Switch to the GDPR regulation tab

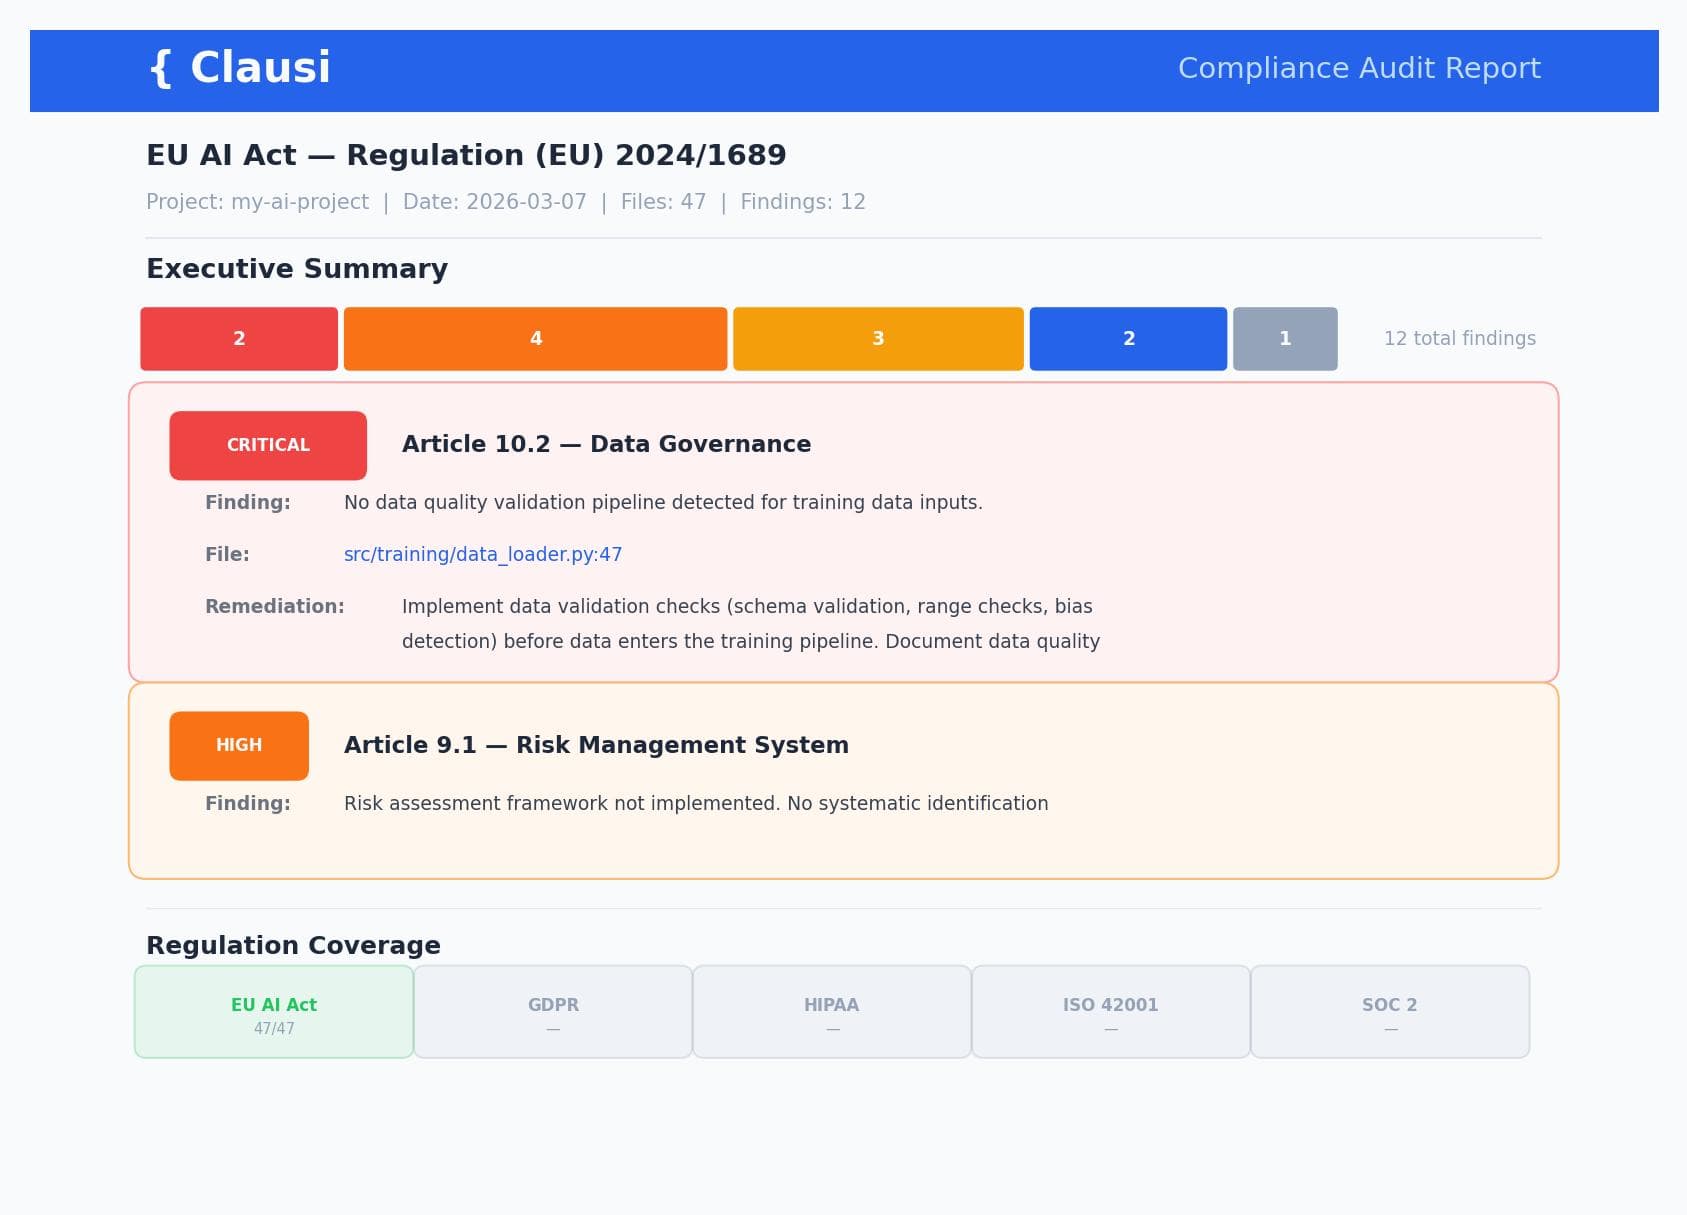[552, 1011]
